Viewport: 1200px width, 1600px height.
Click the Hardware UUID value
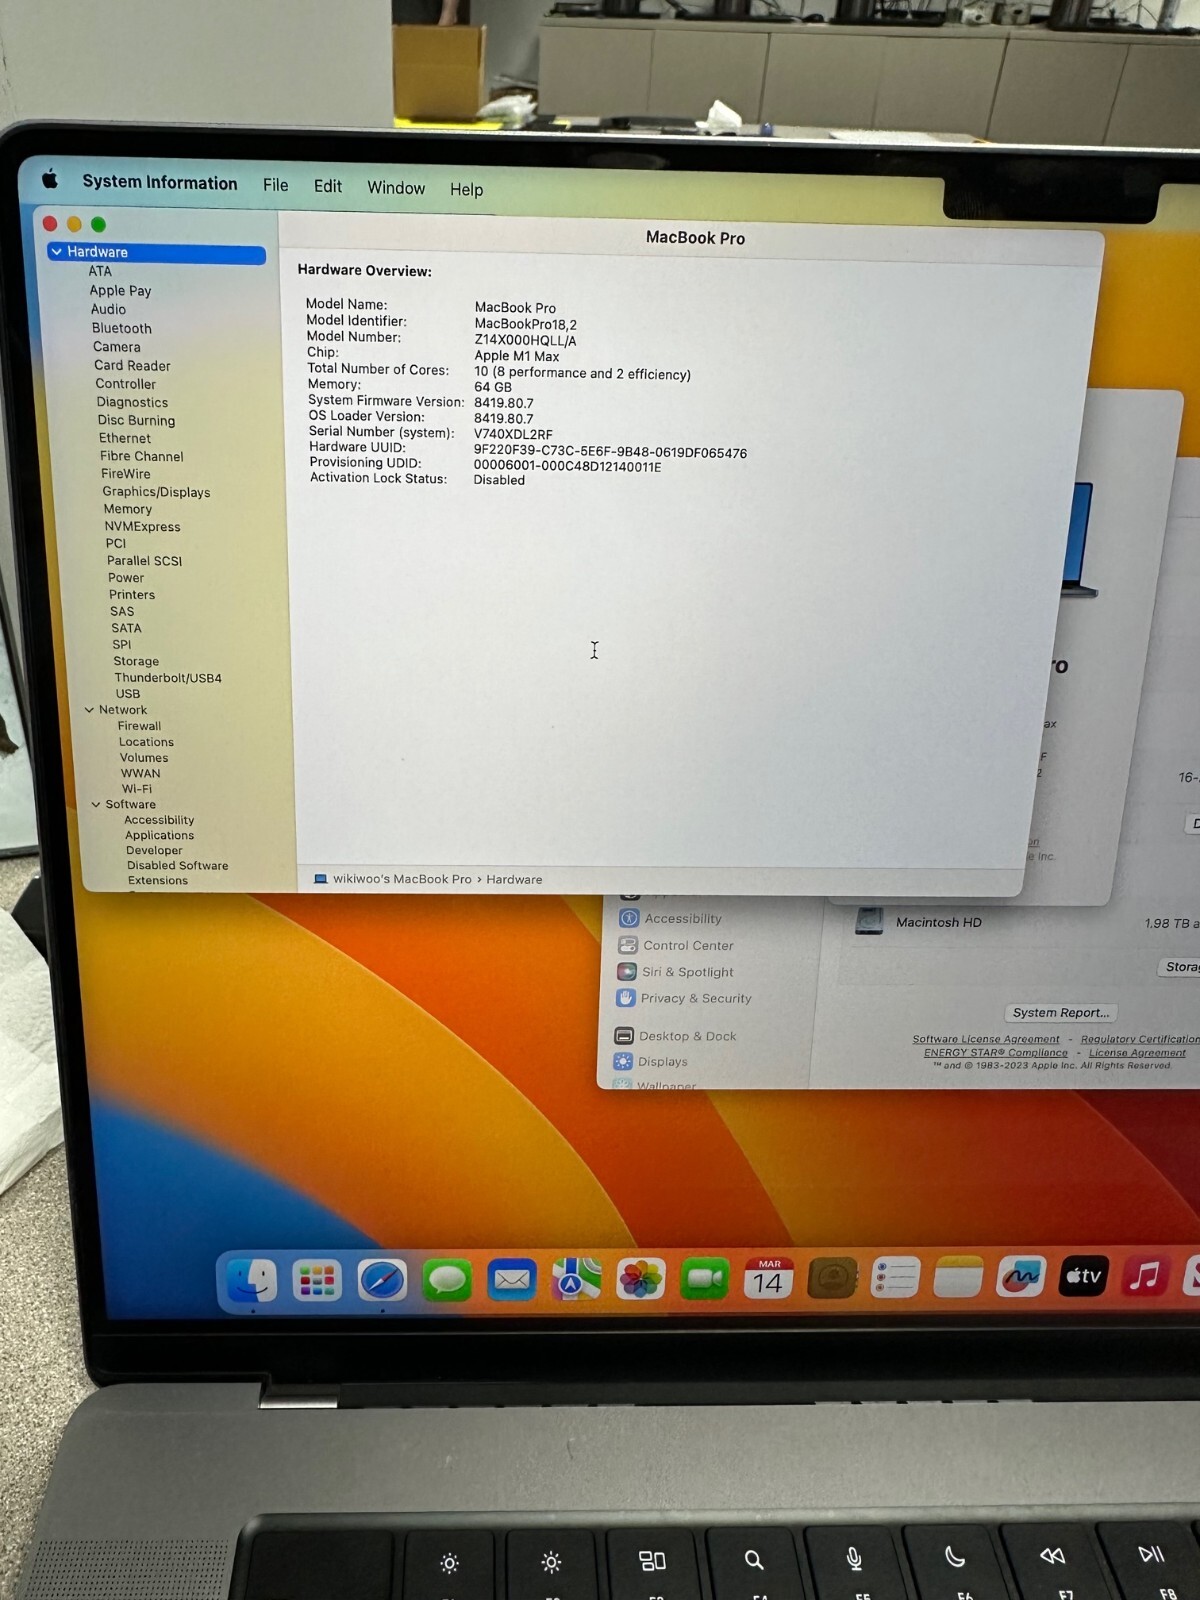pyautogui.click(x=610, y=452)
